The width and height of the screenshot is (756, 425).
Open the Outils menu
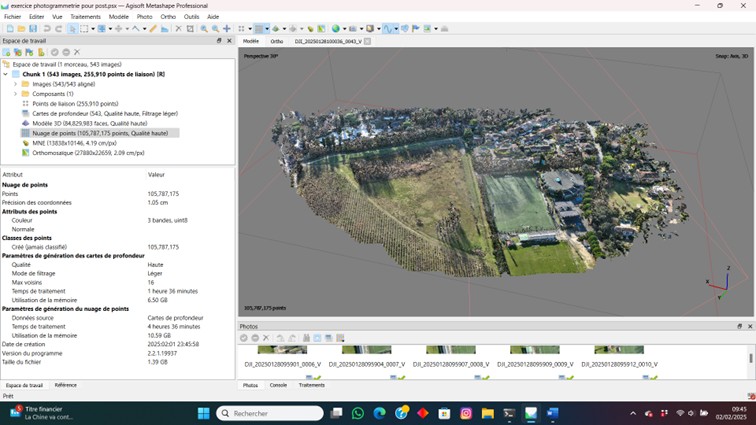191,17
